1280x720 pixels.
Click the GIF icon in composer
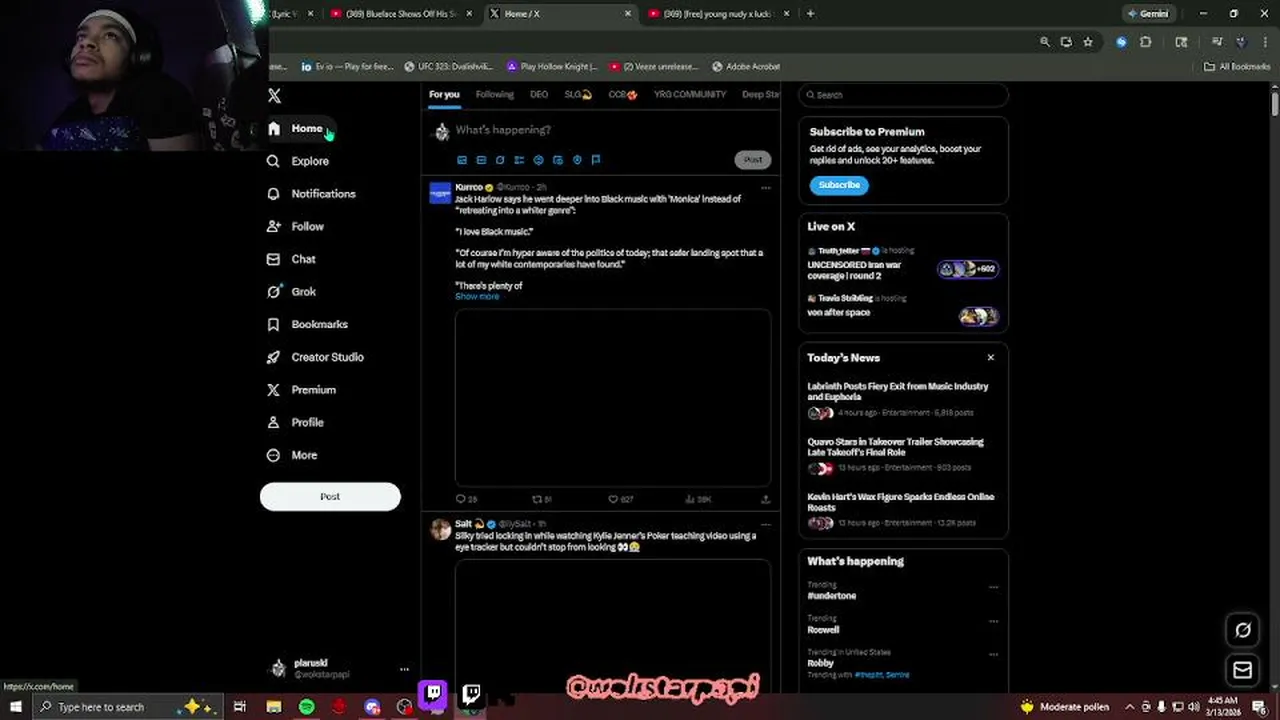(481, 160)
